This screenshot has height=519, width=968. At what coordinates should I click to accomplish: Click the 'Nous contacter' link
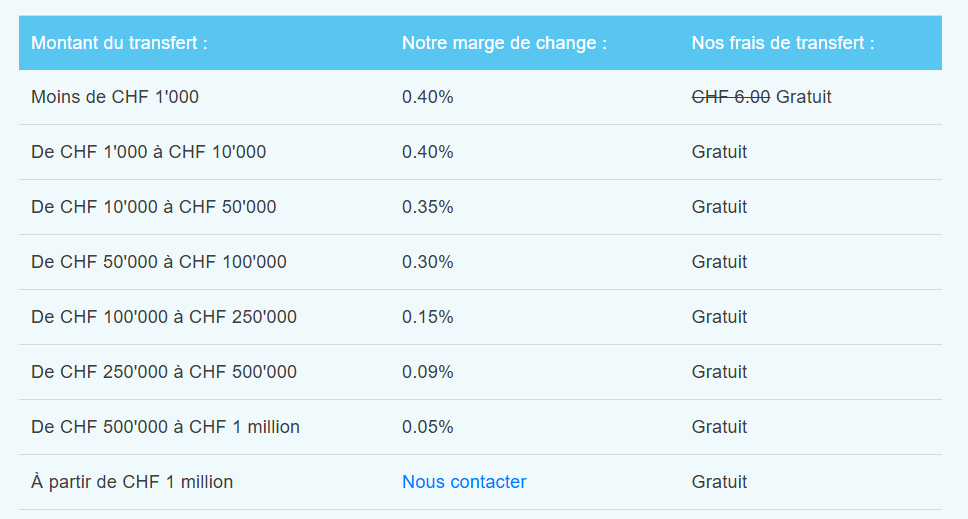464,482
